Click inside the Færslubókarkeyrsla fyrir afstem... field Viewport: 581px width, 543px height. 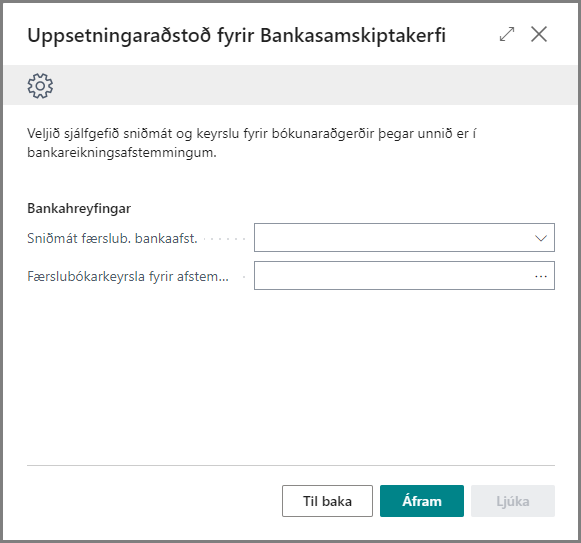click(404, 275)
